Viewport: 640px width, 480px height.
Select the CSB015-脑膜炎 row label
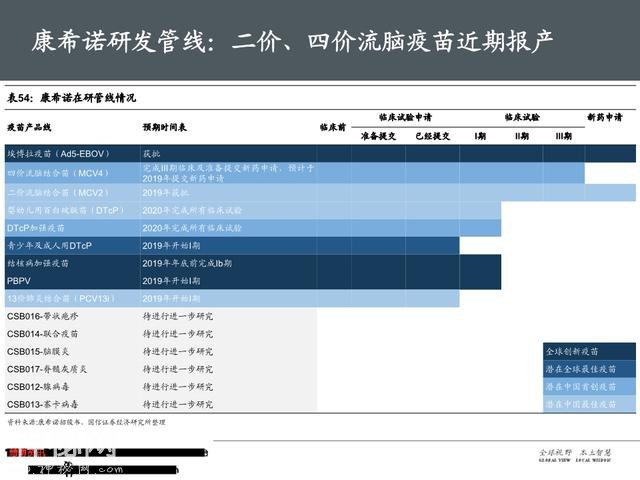coord(38,351)
